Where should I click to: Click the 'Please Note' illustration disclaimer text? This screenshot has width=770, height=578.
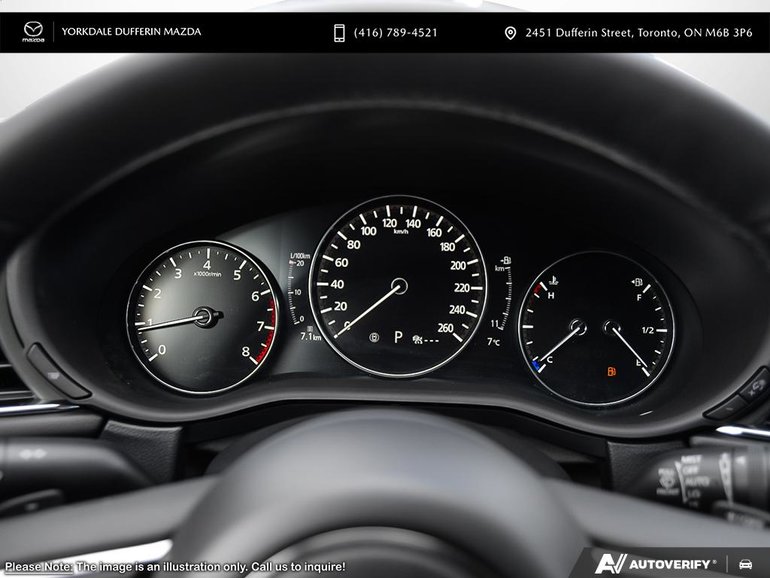(x=175, y=566)
